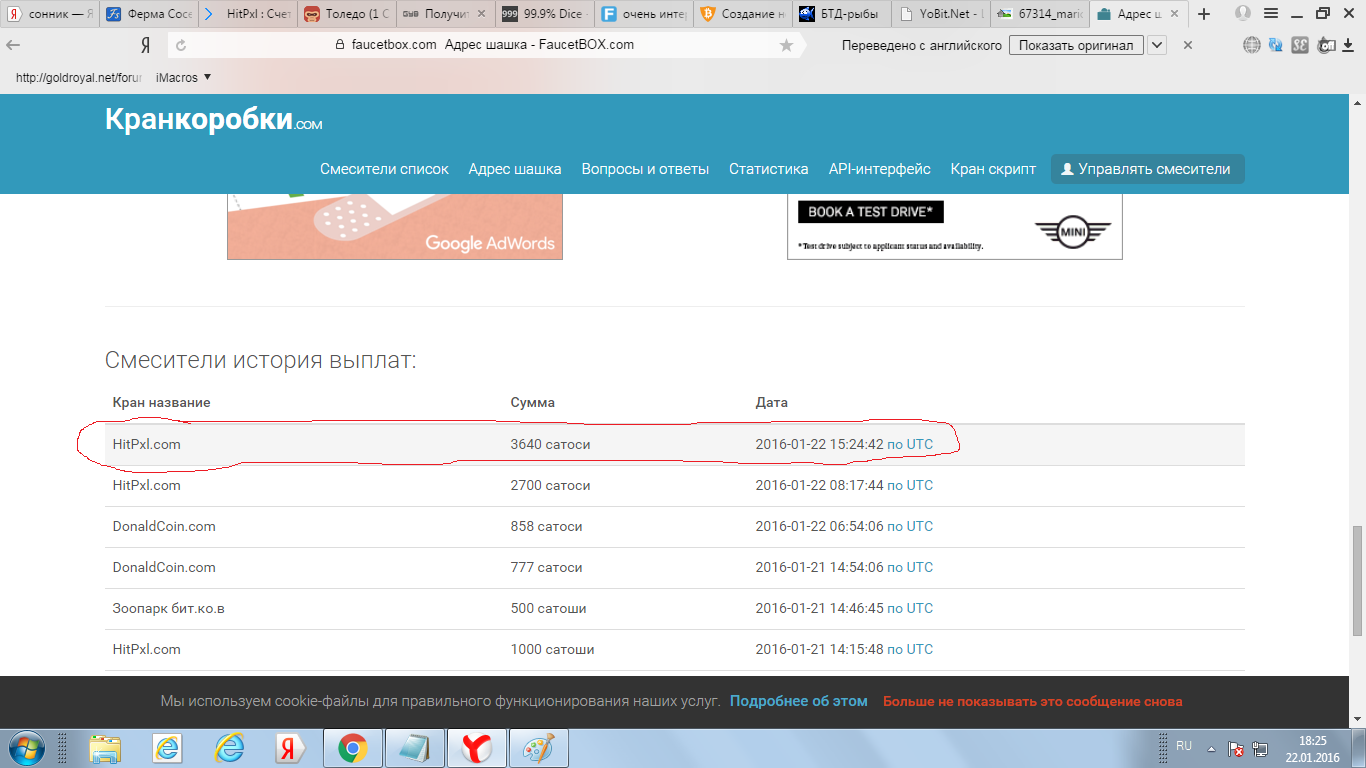1366x768 pixels.
Task: Switch to the 'сонник' tab
Action: pyautogui.click(x=50, y=14)
